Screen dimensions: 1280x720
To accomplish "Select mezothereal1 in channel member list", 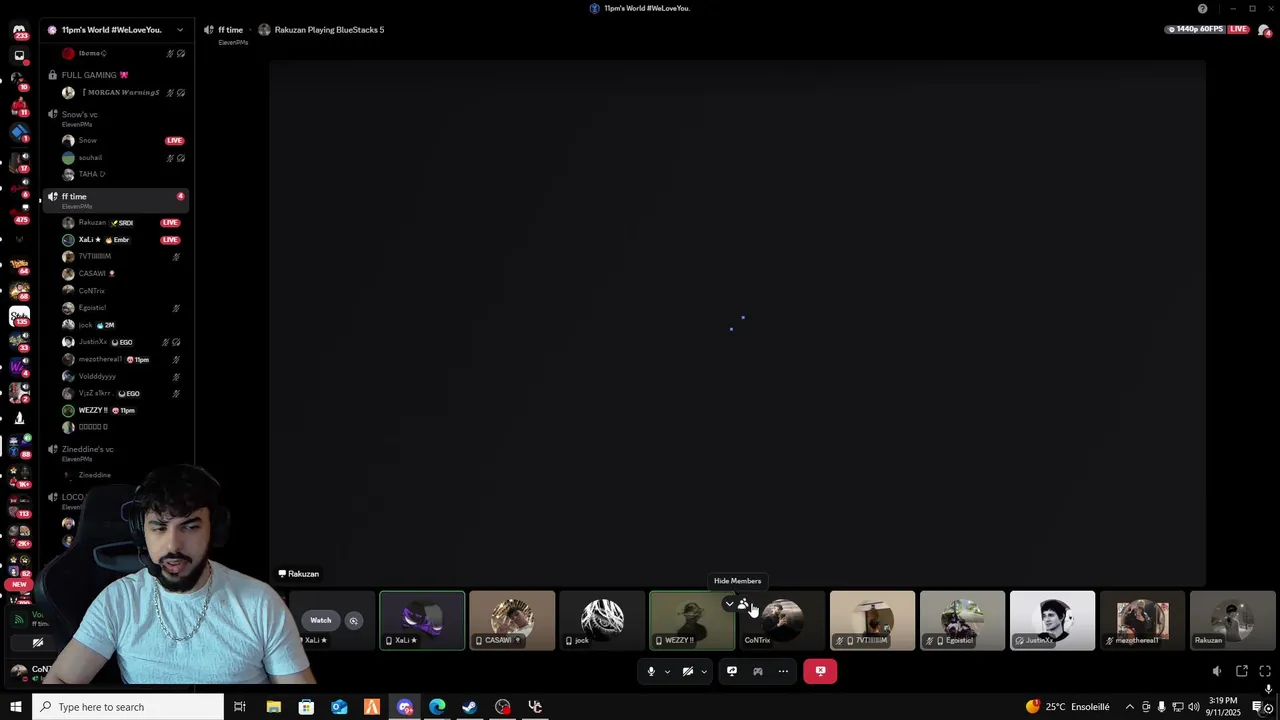I will [122, 359].
